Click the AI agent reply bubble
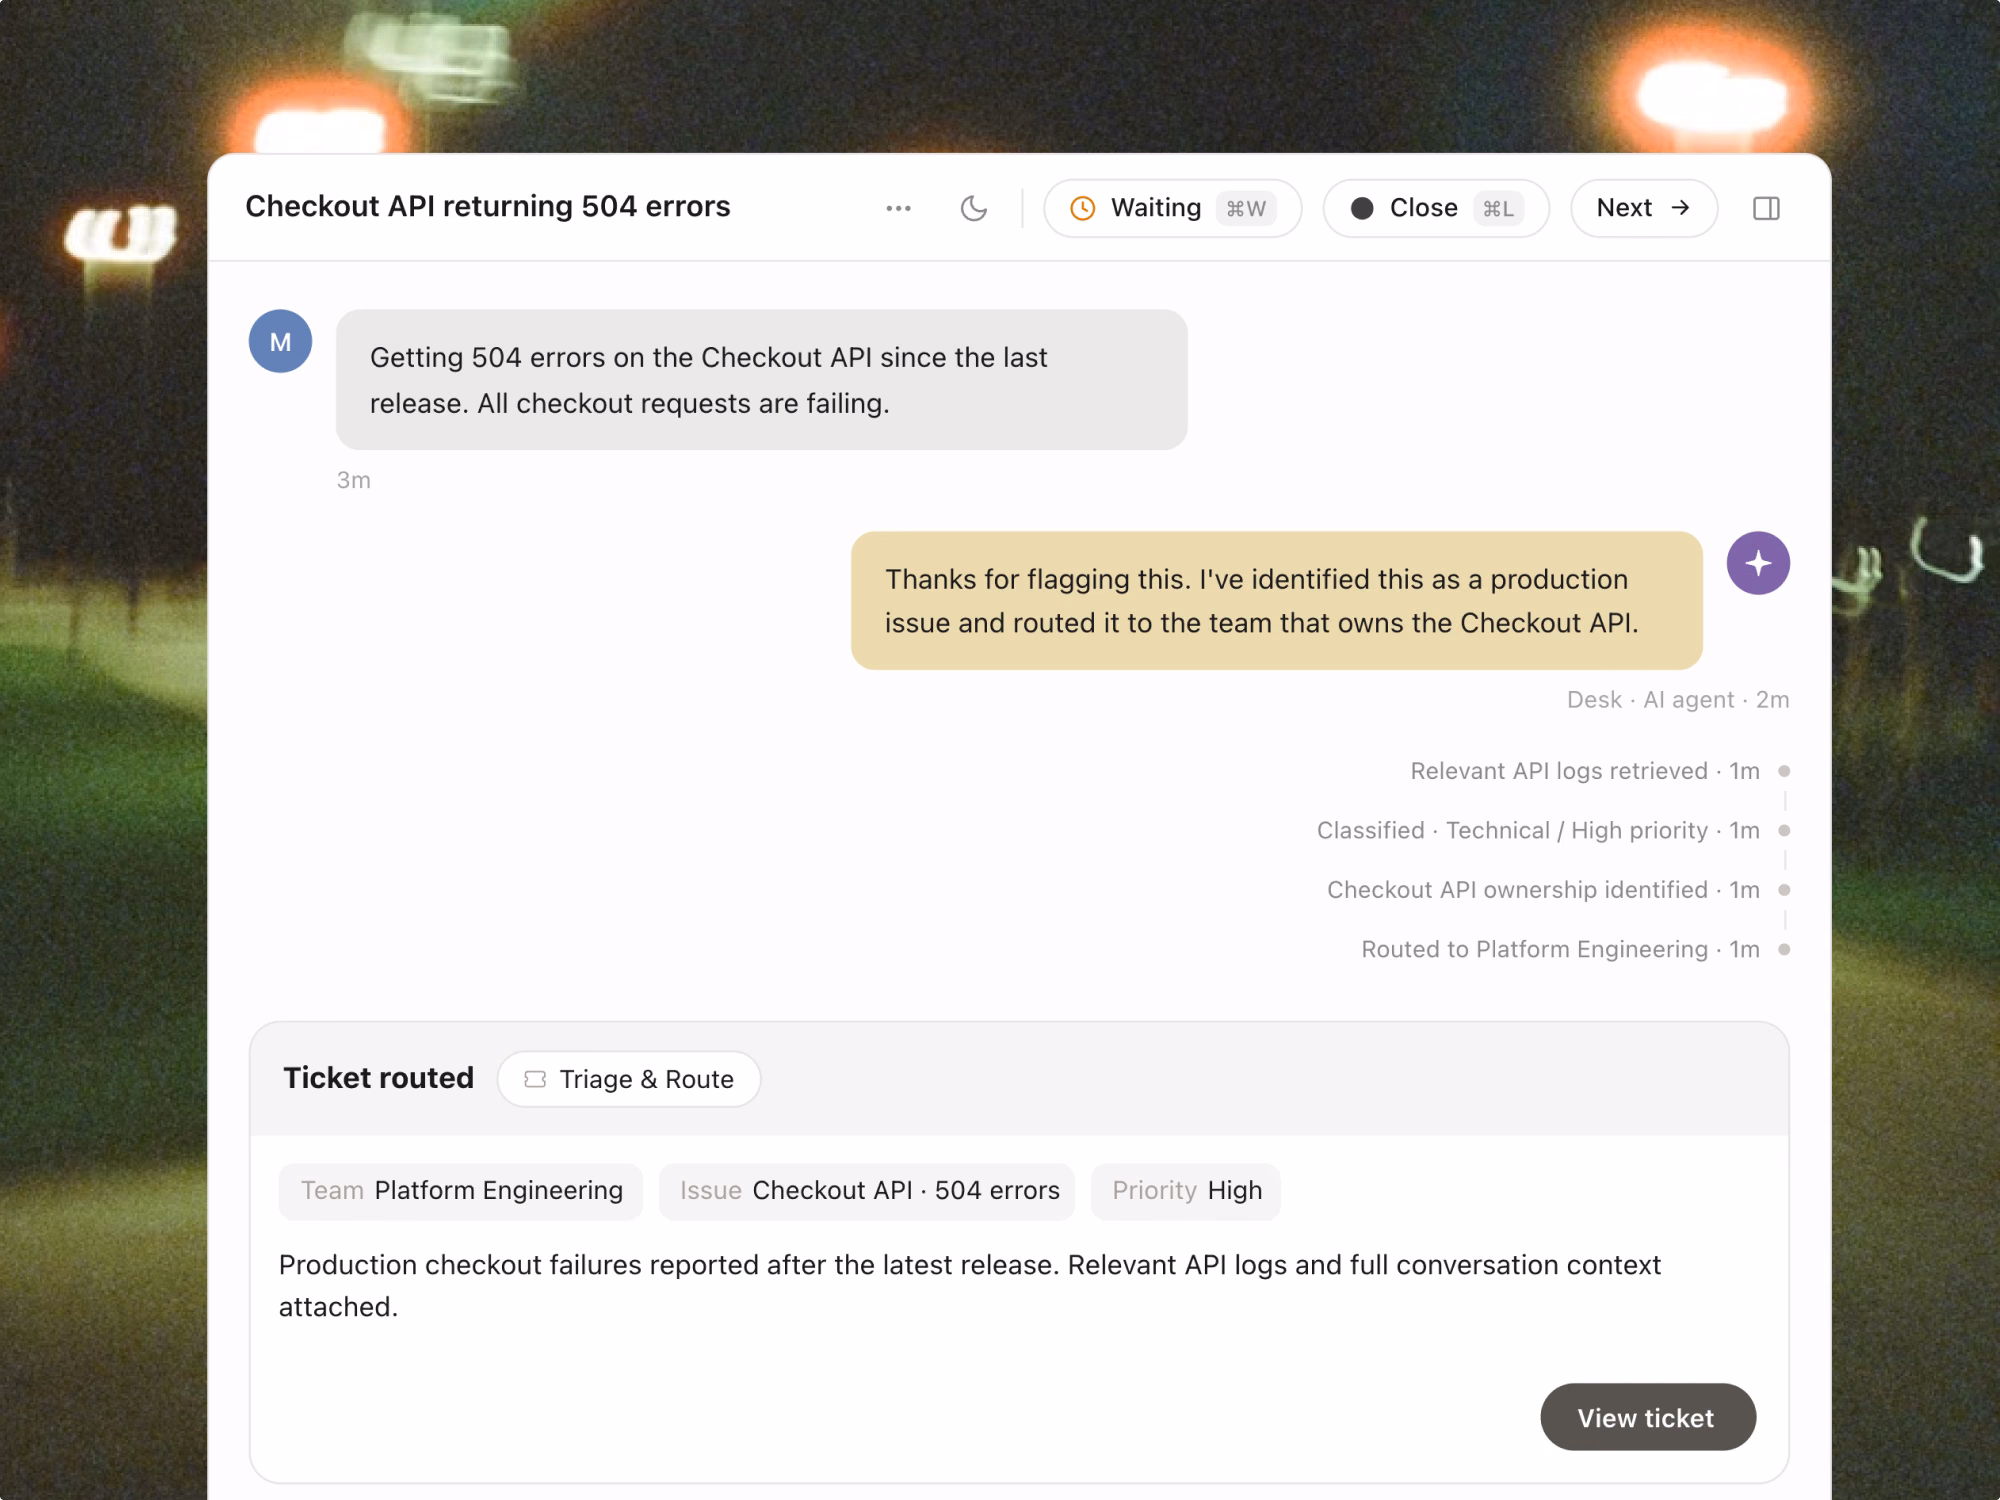This screenshot has height=1500, width=2000. 1276,601
